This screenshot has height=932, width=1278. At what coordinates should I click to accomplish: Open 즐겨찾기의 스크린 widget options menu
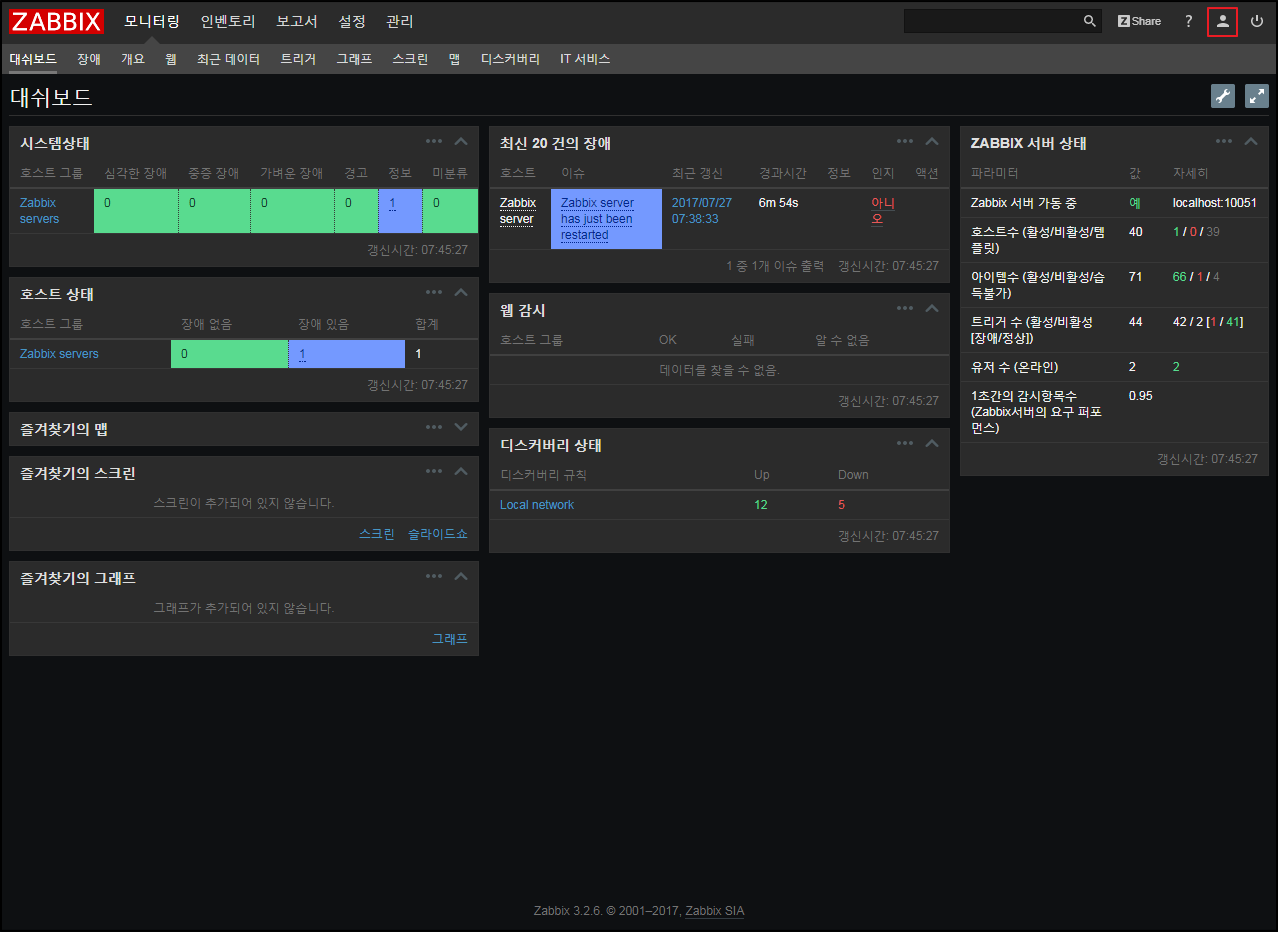(434, 471)
